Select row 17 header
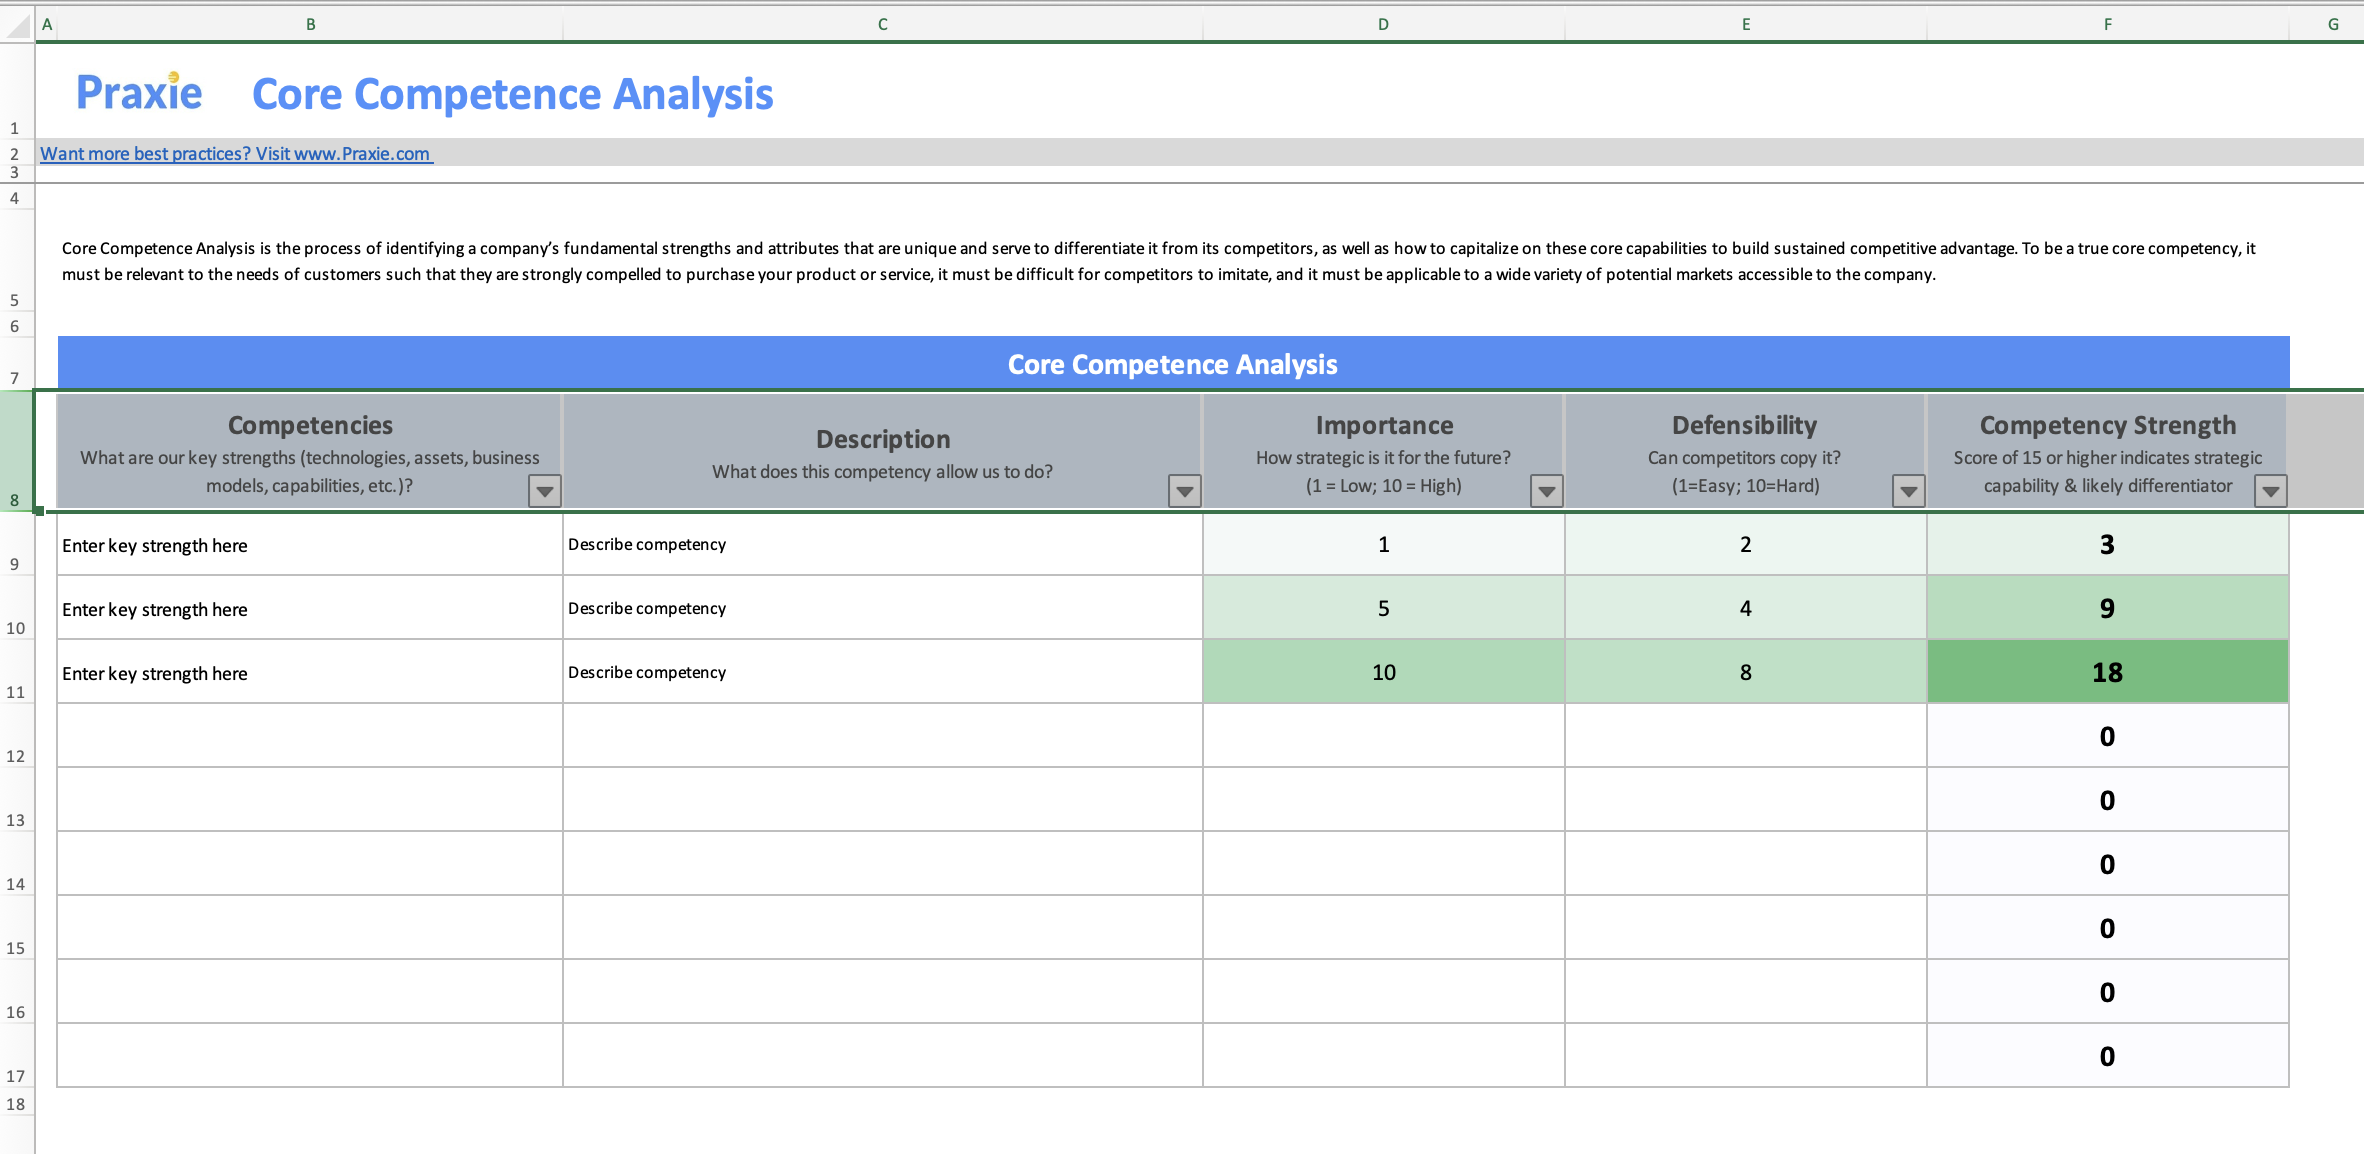The height and width of the screenshot is (1154, 2364). [16, 1056]
